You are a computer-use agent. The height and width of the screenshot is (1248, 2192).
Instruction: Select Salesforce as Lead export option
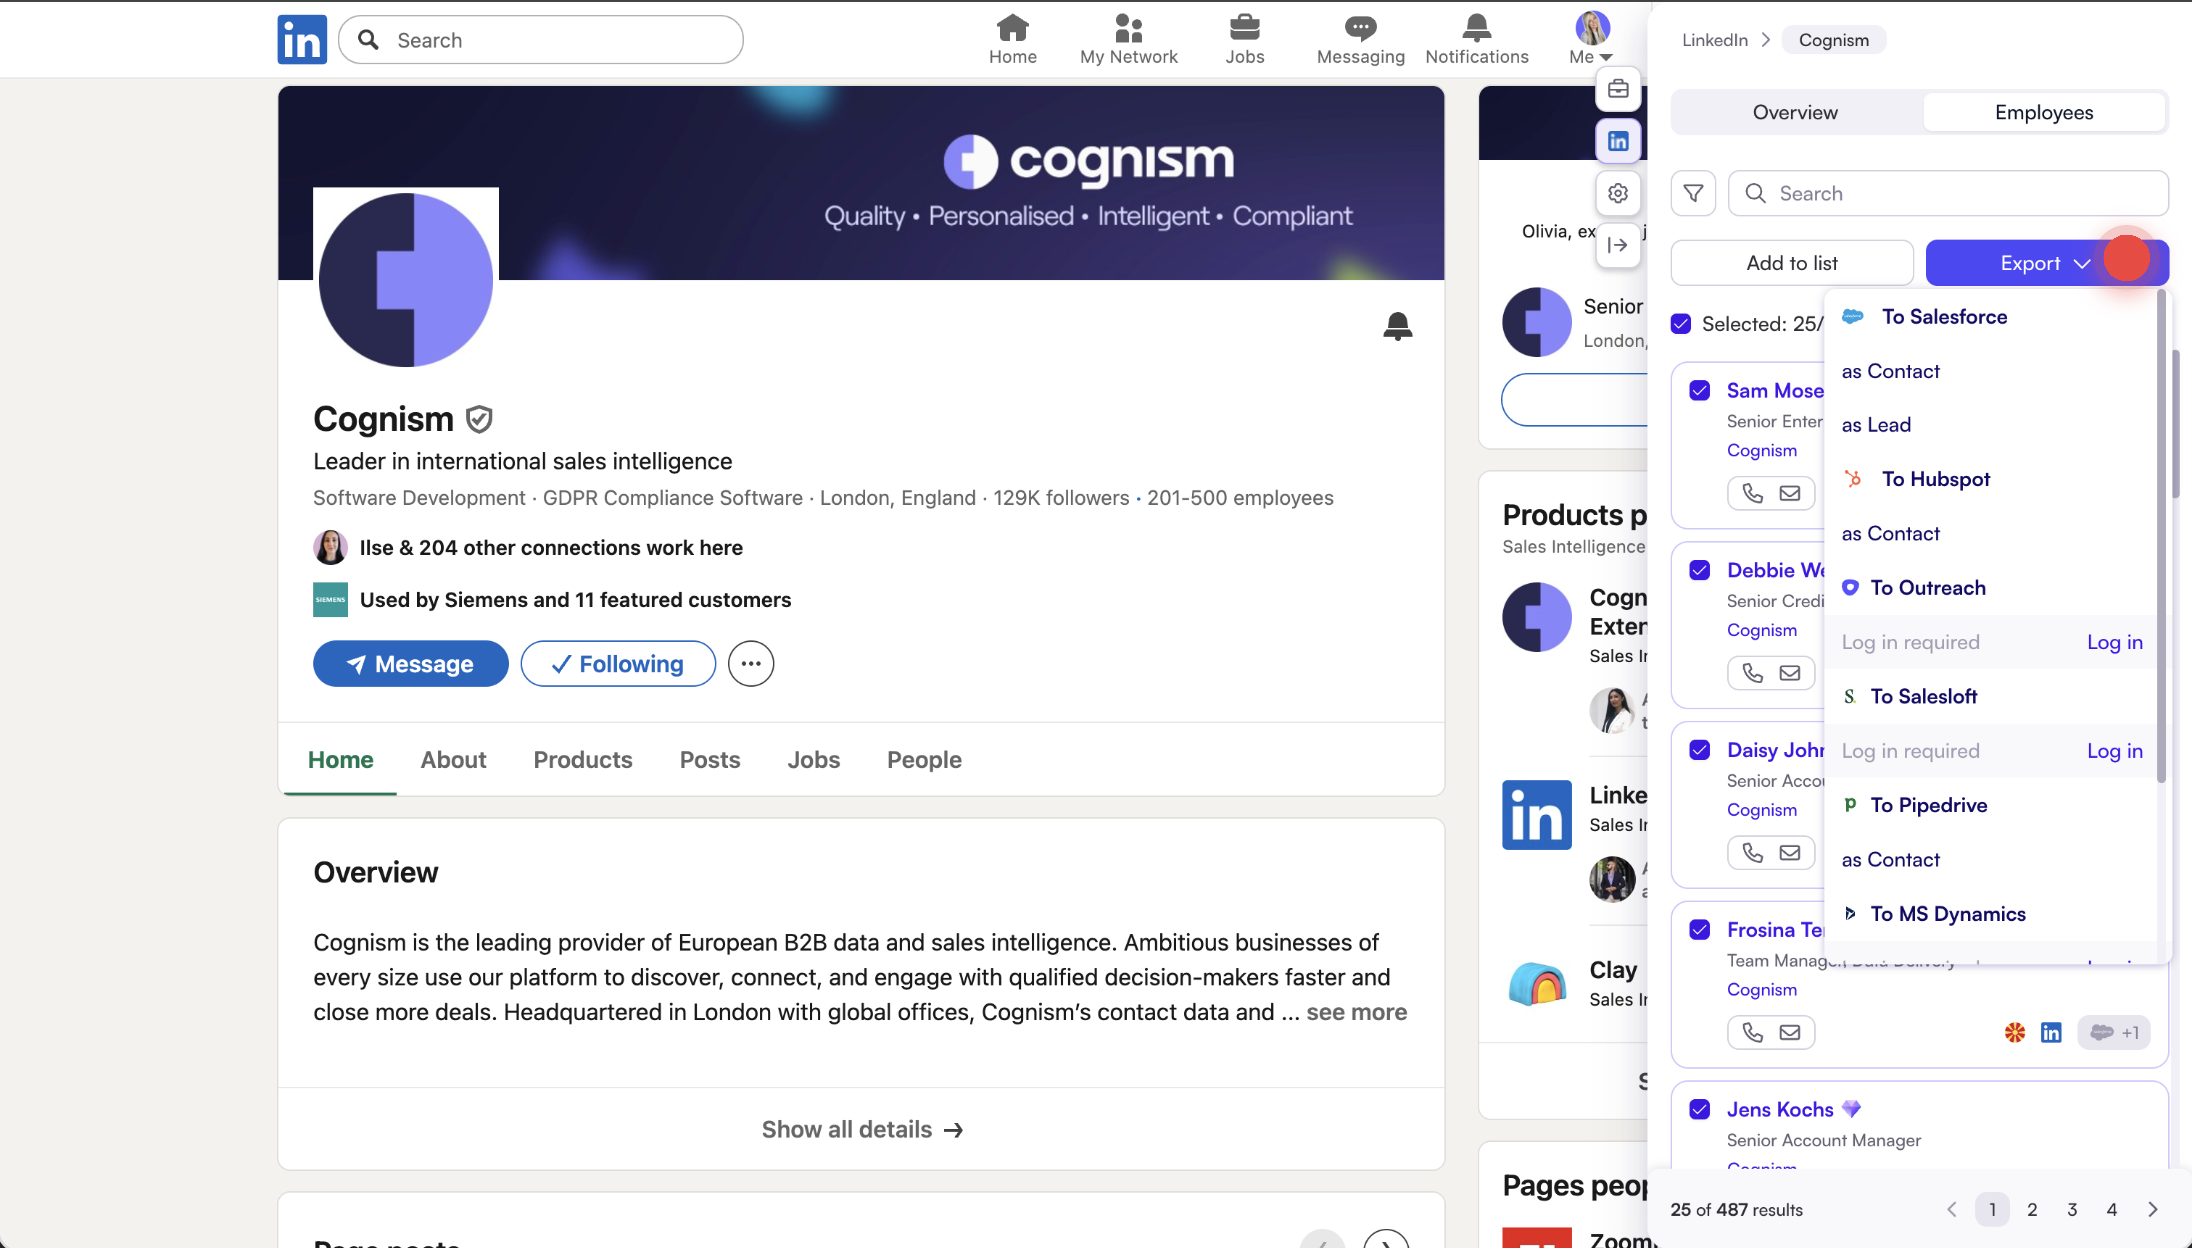coord(1876,425)
